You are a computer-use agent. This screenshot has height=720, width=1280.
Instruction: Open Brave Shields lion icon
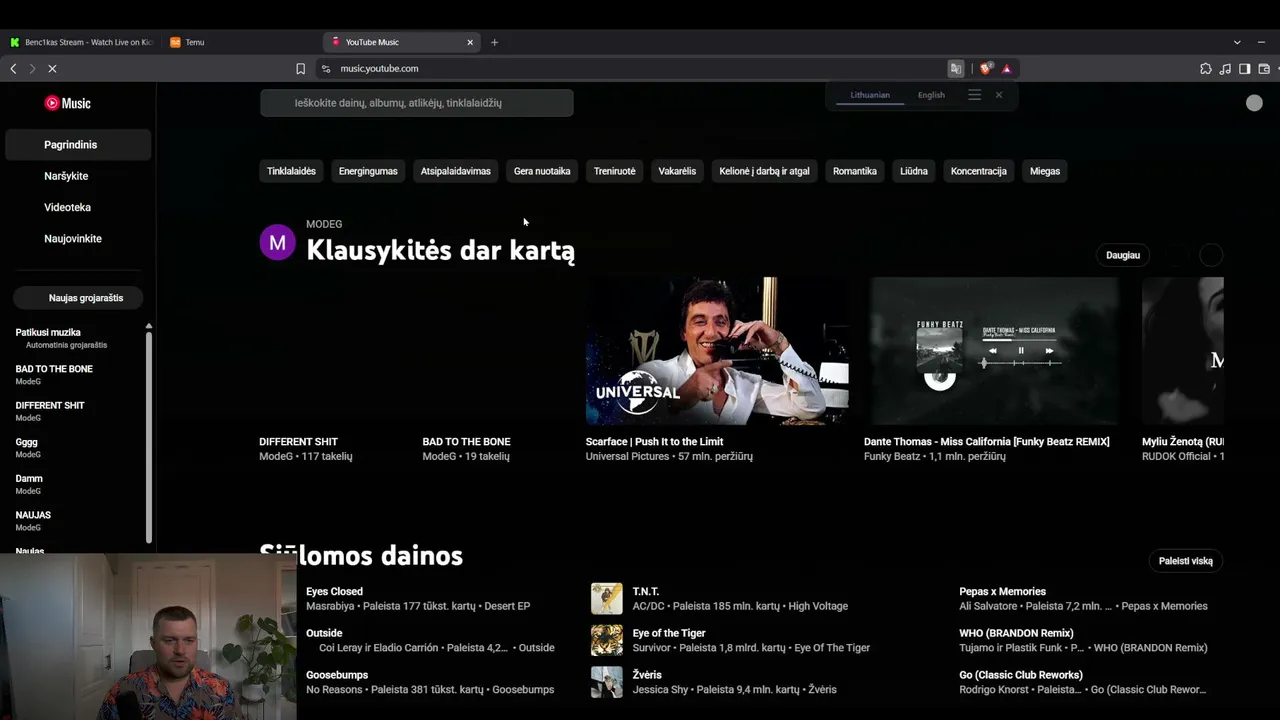986,69
